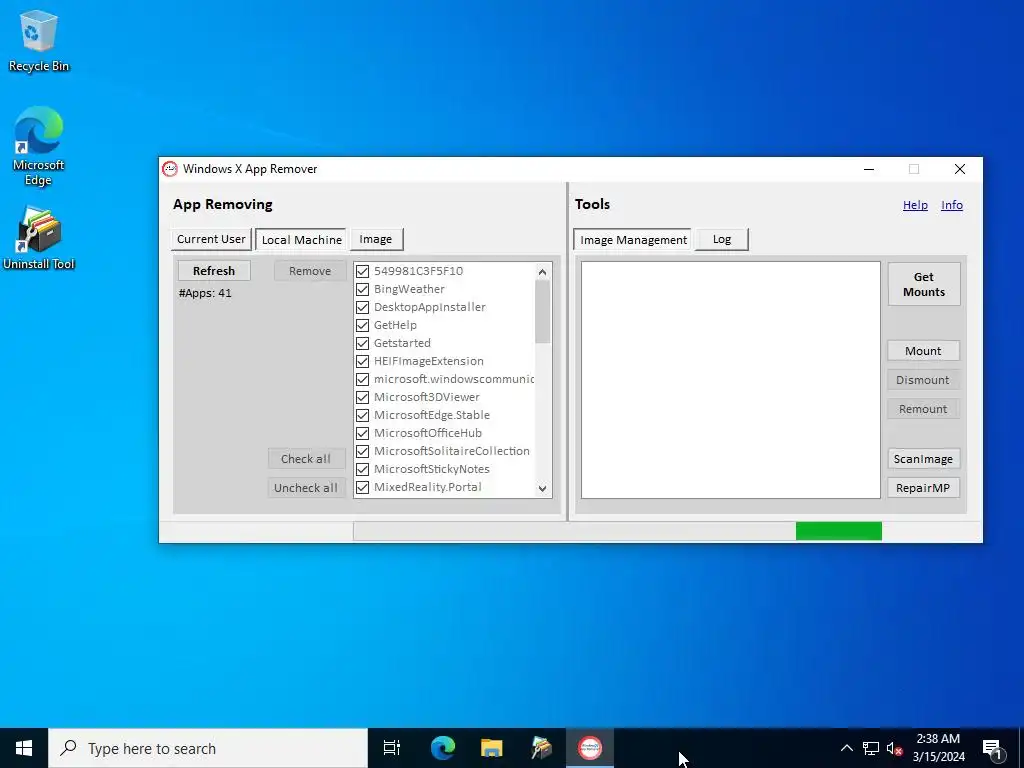This screenshot has width=1024, height=768.
Task: Switch to the Image tab
Action: [376, 239]
